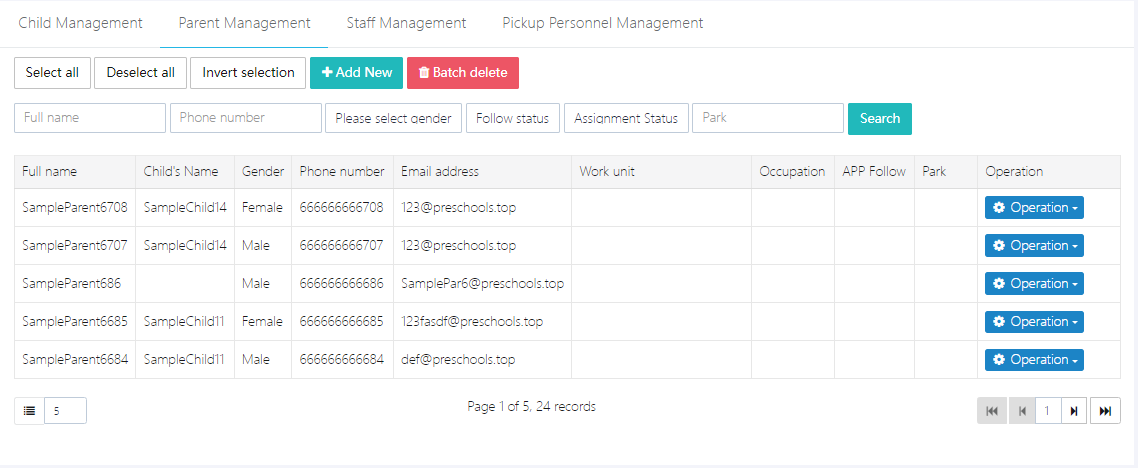
Task: Click the teal Search button
Action: click(880, 118)
